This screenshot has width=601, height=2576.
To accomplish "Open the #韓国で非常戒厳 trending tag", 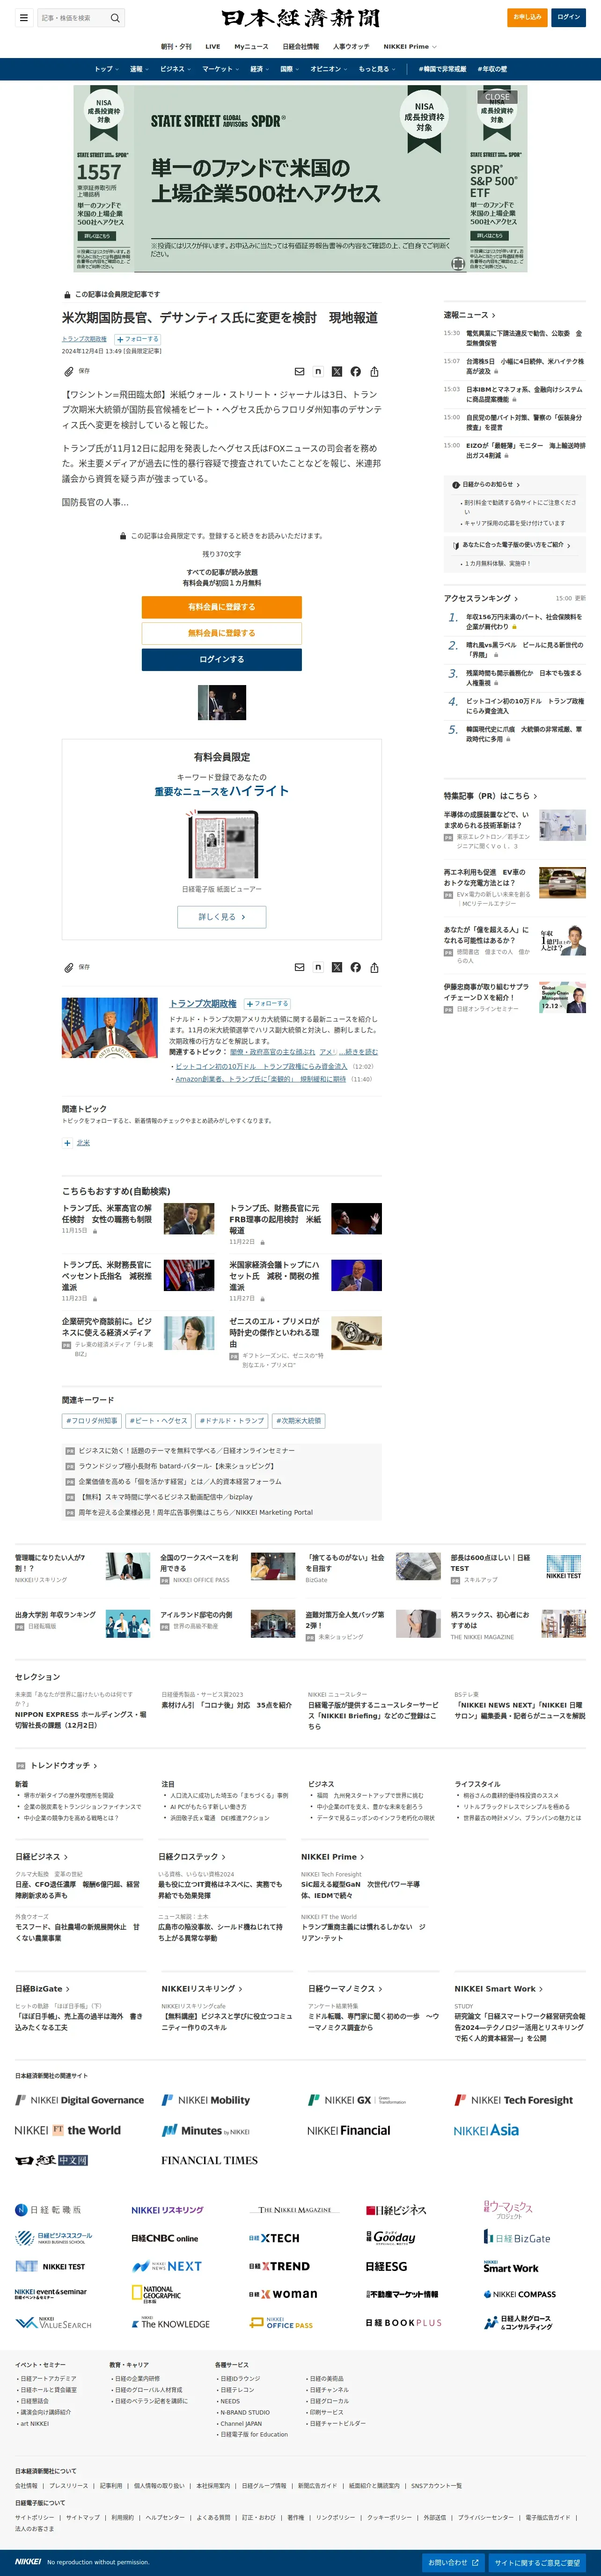I will (x=442, y=69).
